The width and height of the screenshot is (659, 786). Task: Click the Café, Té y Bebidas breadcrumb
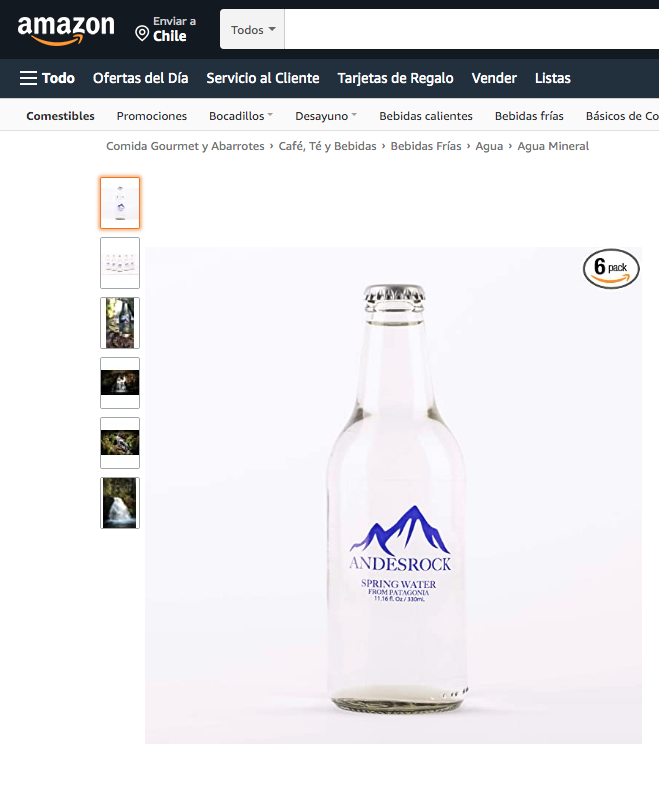[327, 146]
